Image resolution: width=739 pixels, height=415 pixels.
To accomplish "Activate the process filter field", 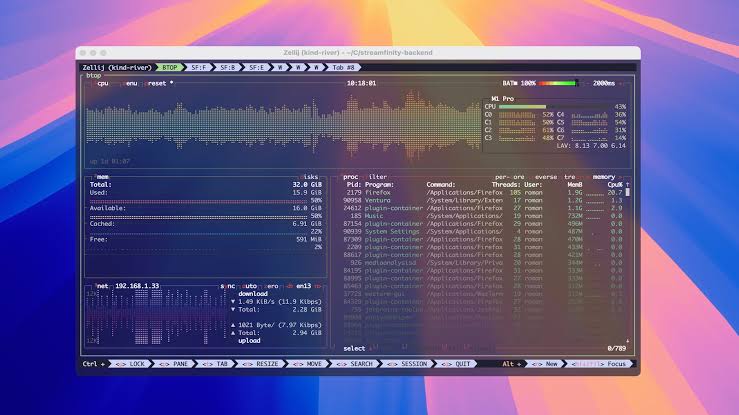I will (x=377, y=177).
